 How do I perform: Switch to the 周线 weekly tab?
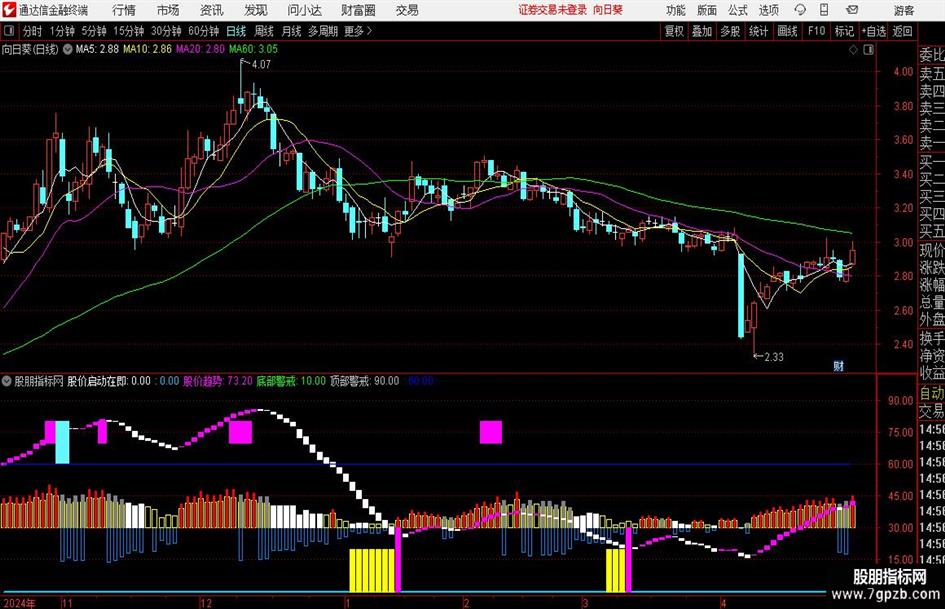[x=264, y=31]
